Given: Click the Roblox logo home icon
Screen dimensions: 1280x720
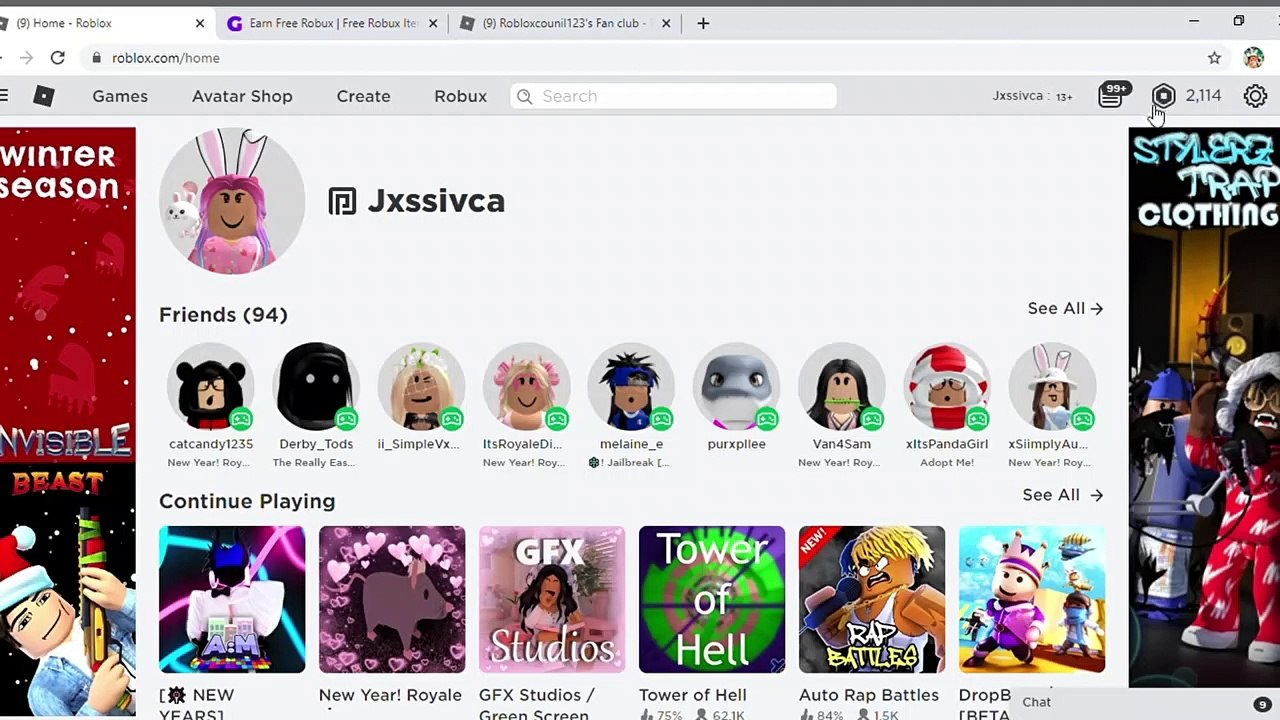Looking at the screenshot, I should [44, 96].
